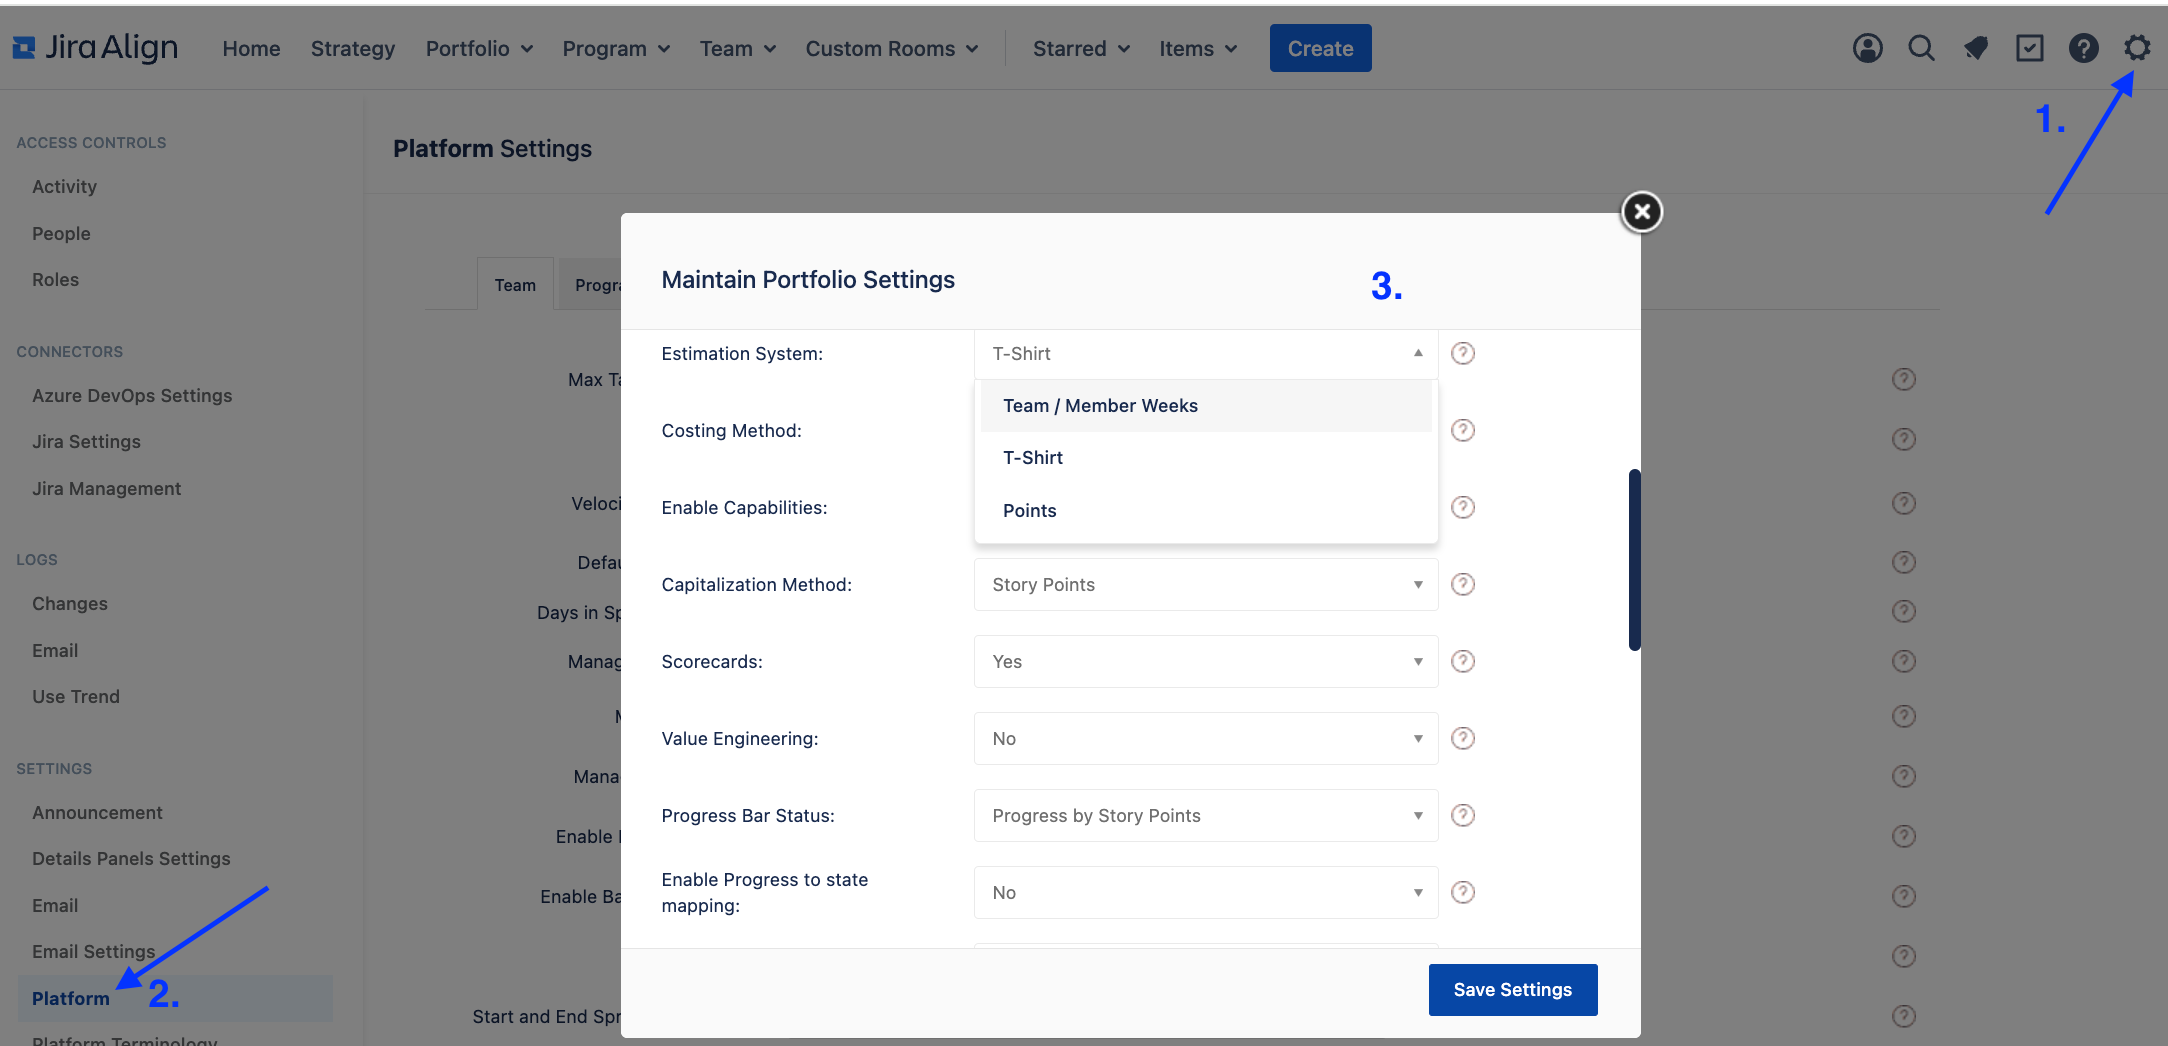Open the announcements tag icon
The height and width of the screenshot is (1046, 2168).
1976,48
